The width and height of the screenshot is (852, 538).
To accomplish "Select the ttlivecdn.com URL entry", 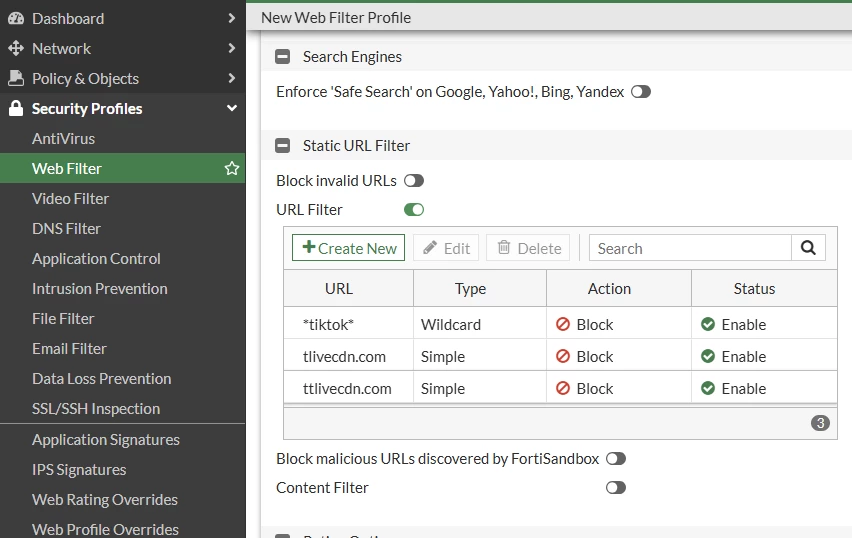I will (x=347, y=389).
